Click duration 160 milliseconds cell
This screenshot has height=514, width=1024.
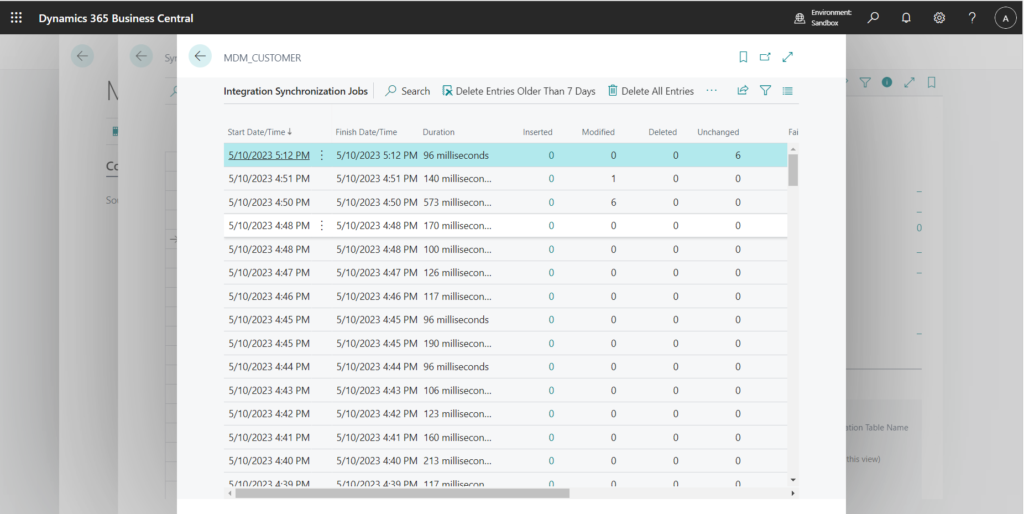tap(458, 438)
